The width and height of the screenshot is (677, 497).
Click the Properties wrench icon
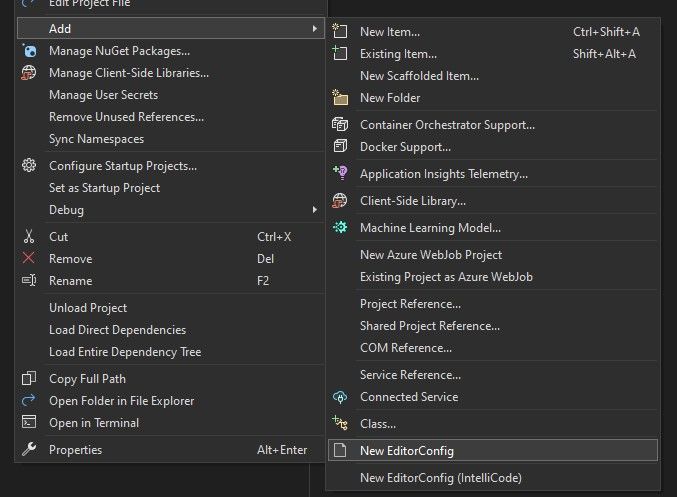coord(29,449)
